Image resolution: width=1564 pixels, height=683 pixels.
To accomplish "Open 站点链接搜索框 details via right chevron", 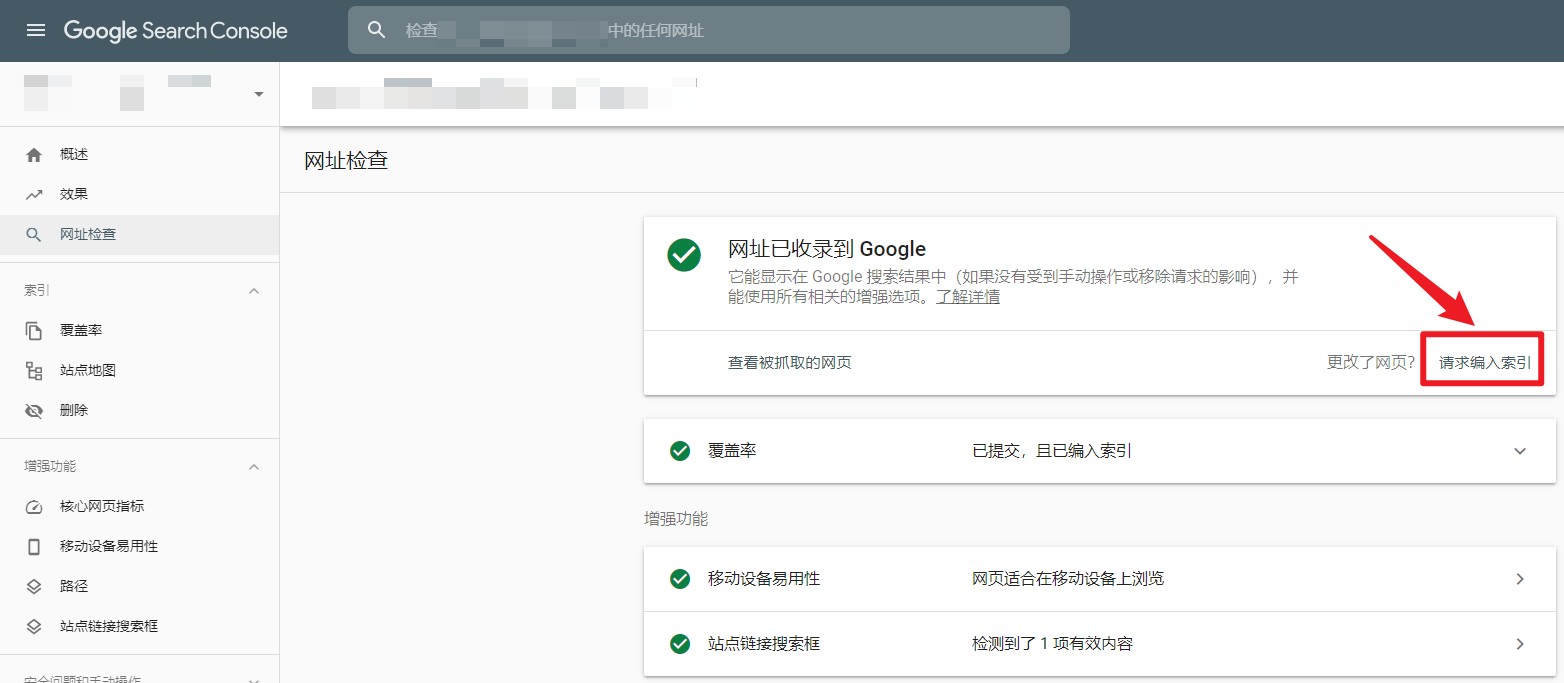I will 1520,644.
